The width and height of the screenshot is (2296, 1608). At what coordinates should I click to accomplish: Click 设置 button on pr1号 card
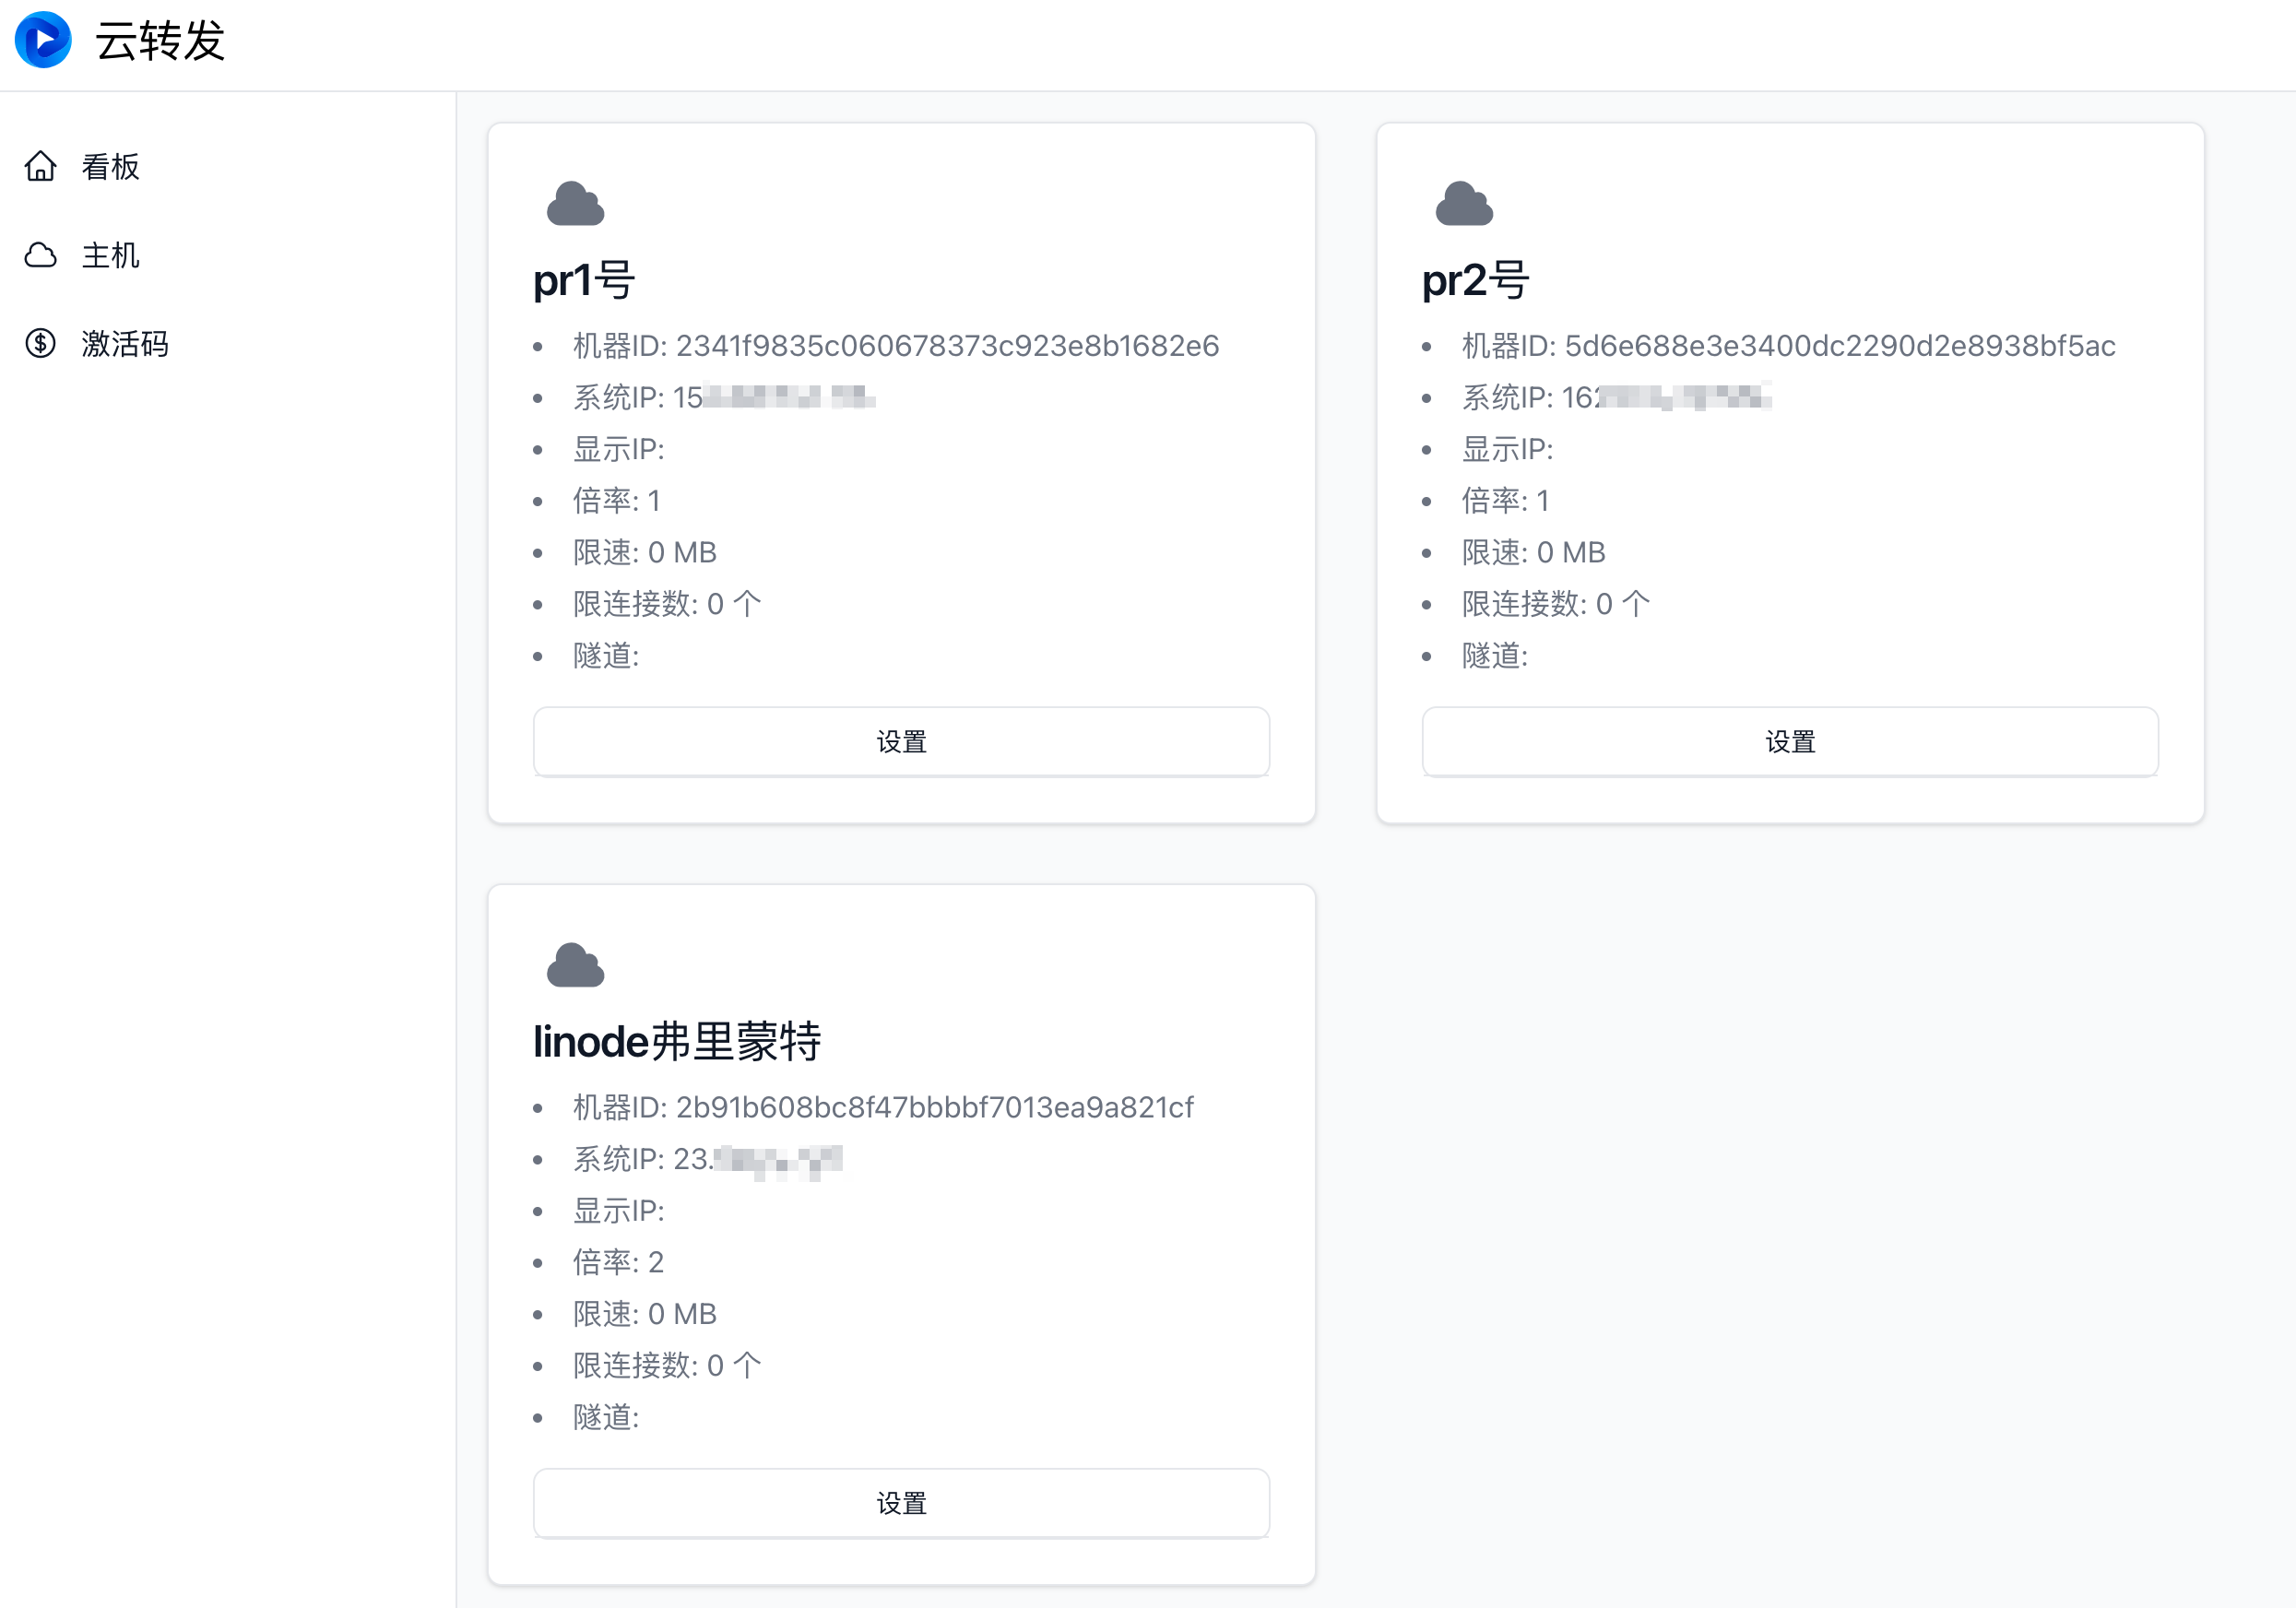pyautogui.click(x=901, y=742)
